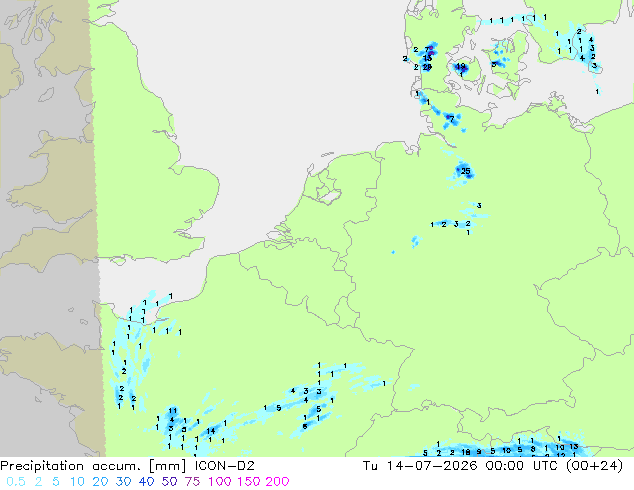Click the '49' precipitation value over Denmark

point(461,66)
